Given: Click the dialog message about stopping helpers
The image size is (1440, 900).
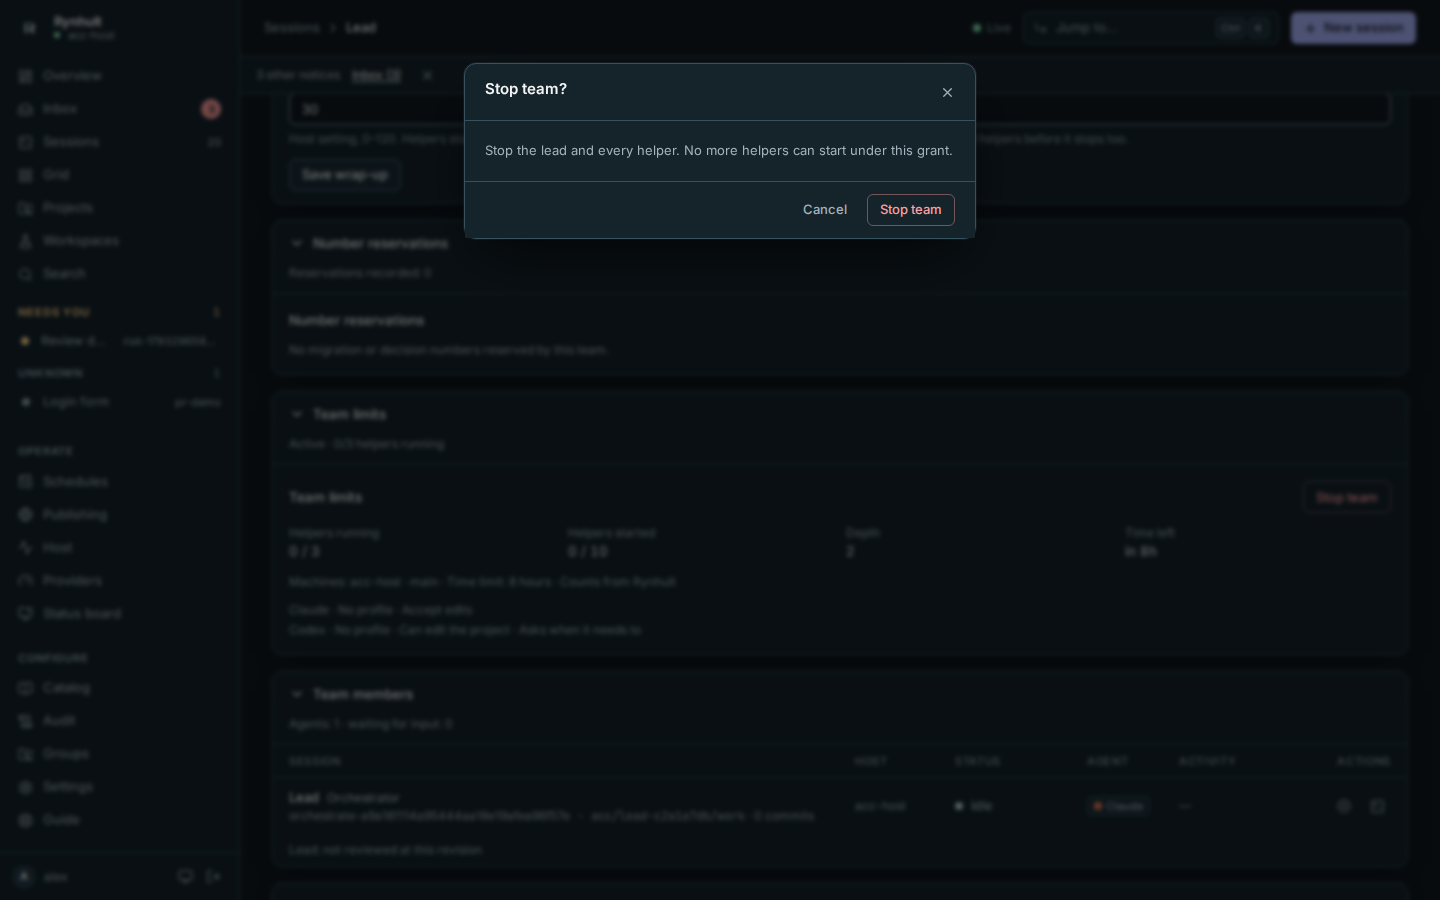Looking at the screenshot, I should 719,151.
